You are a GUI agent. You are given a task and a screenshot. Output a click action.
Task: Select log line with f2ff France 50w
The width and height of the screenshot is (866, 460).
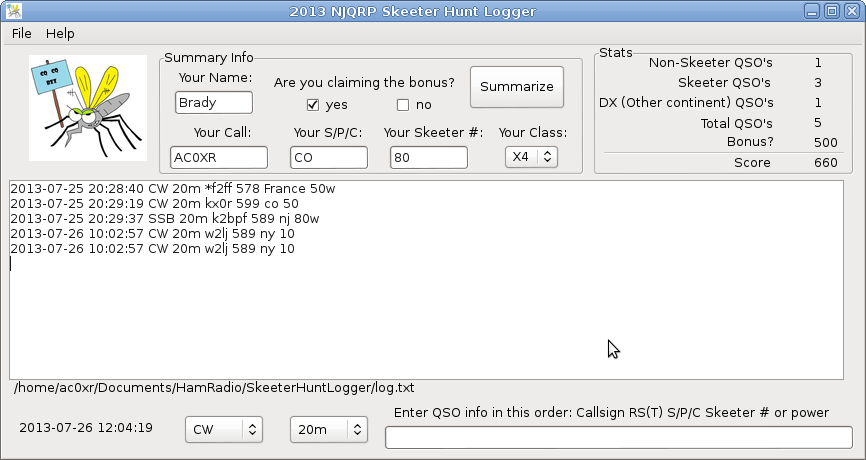[x=173, y=189]
